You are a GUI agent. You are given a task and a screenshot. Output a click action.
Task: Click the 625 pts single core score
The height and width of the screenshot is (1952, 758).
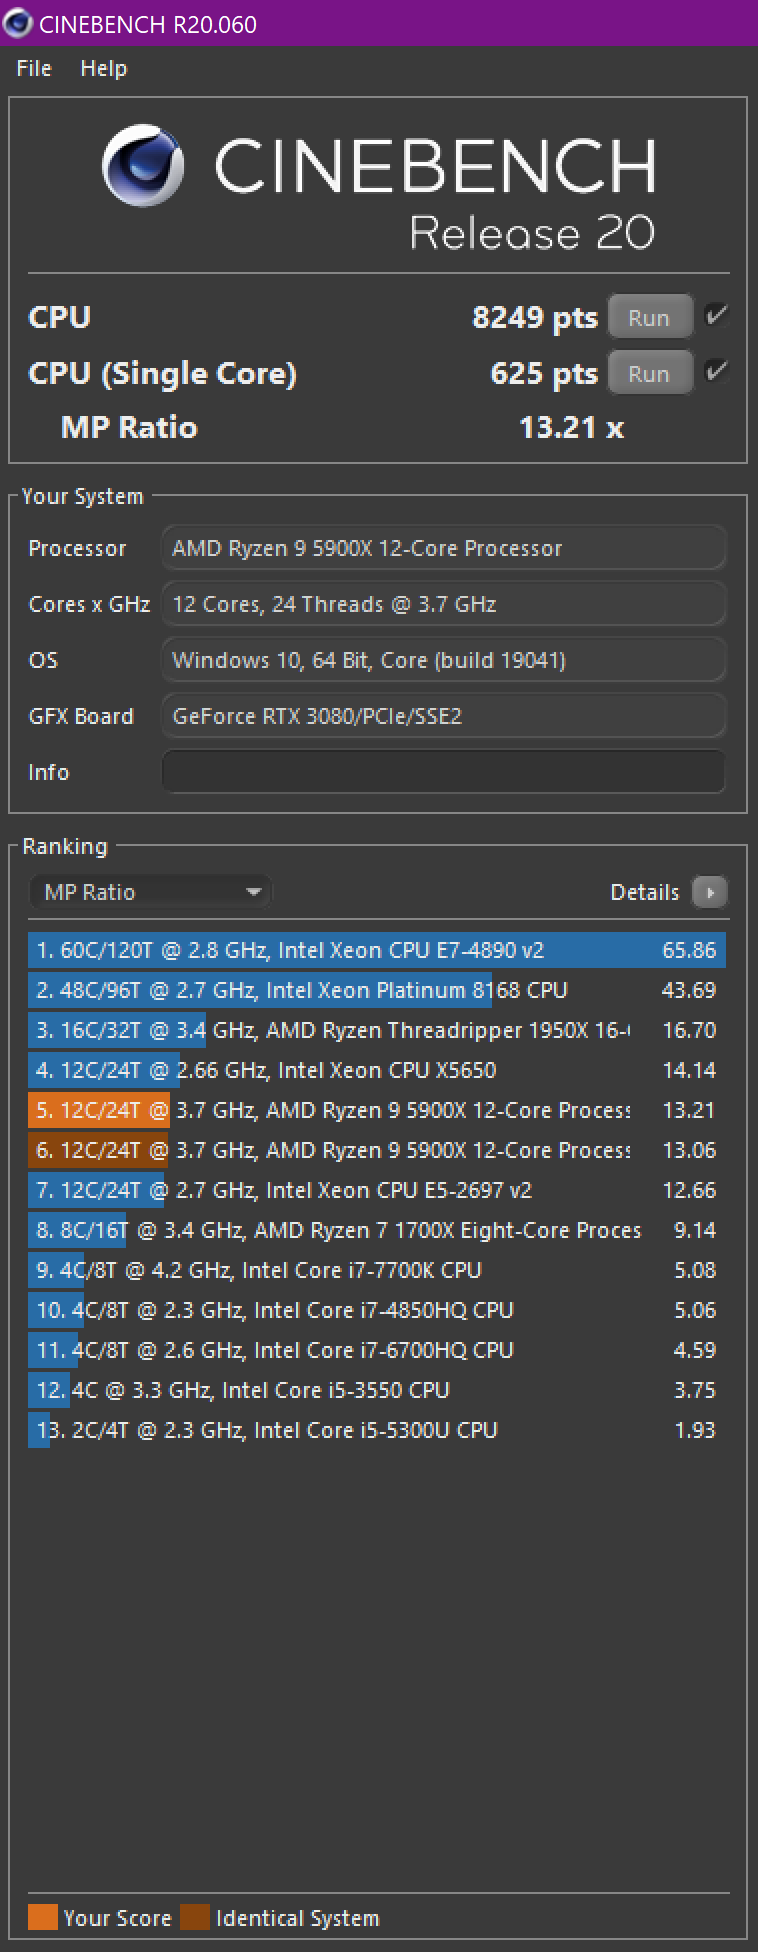pyautogui.click(x=543, y=373)
